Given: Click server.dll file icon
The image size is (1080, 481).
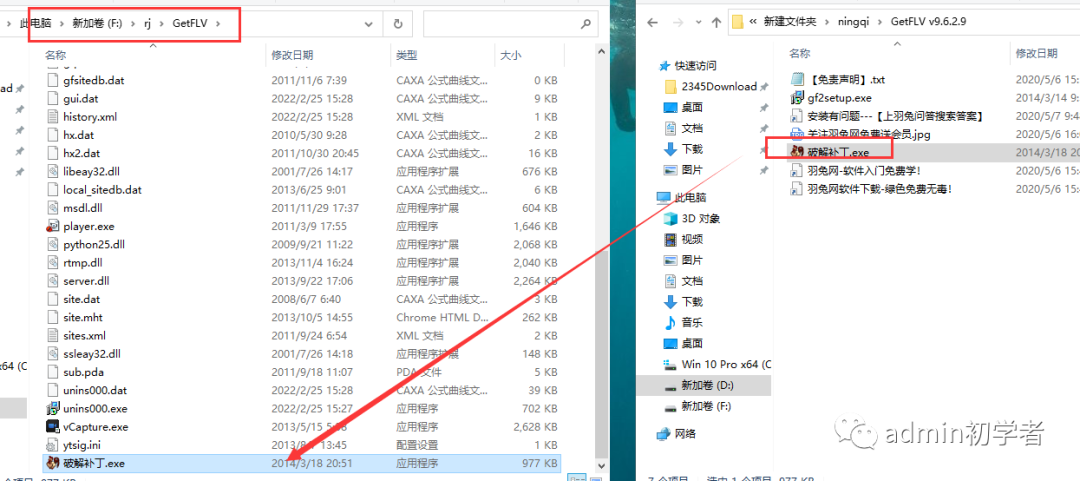Looking at the screenshot, I should tap(53, 280).
